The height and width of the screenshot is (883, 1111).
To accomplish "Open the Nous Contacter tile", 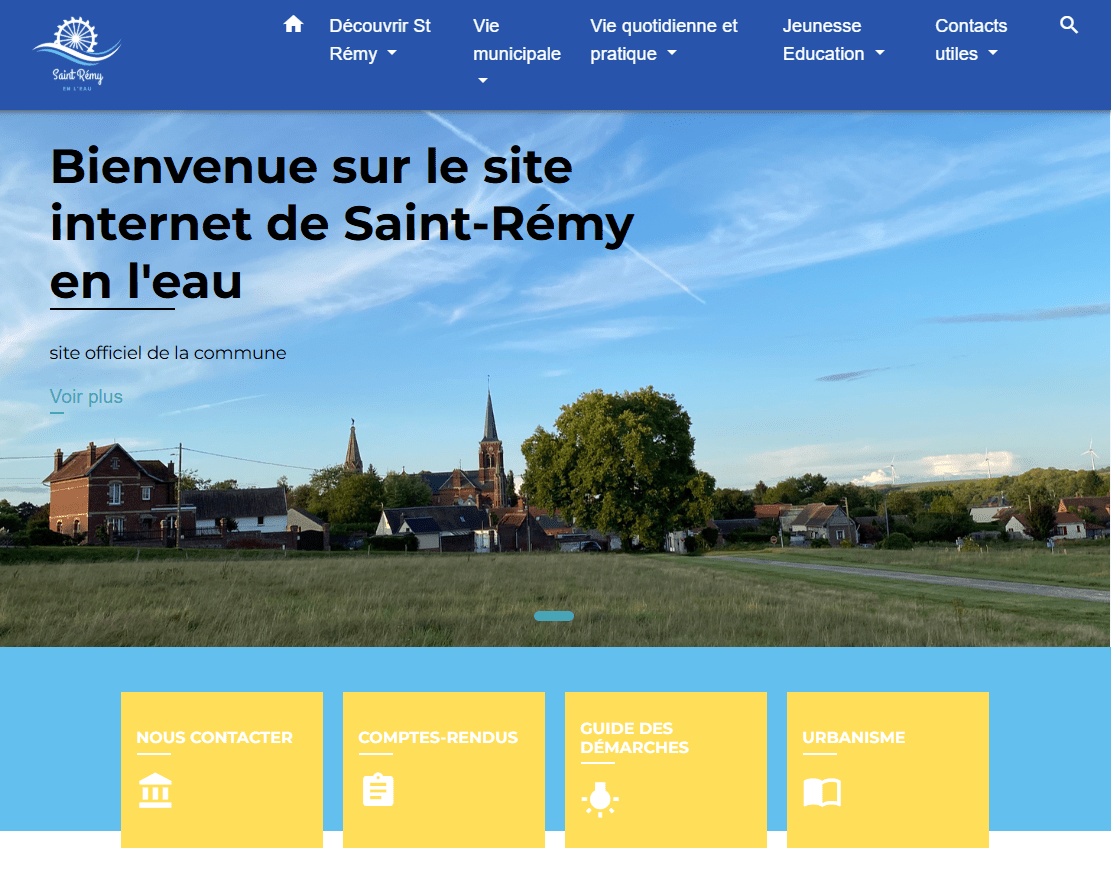I will (x=214, y=738).
